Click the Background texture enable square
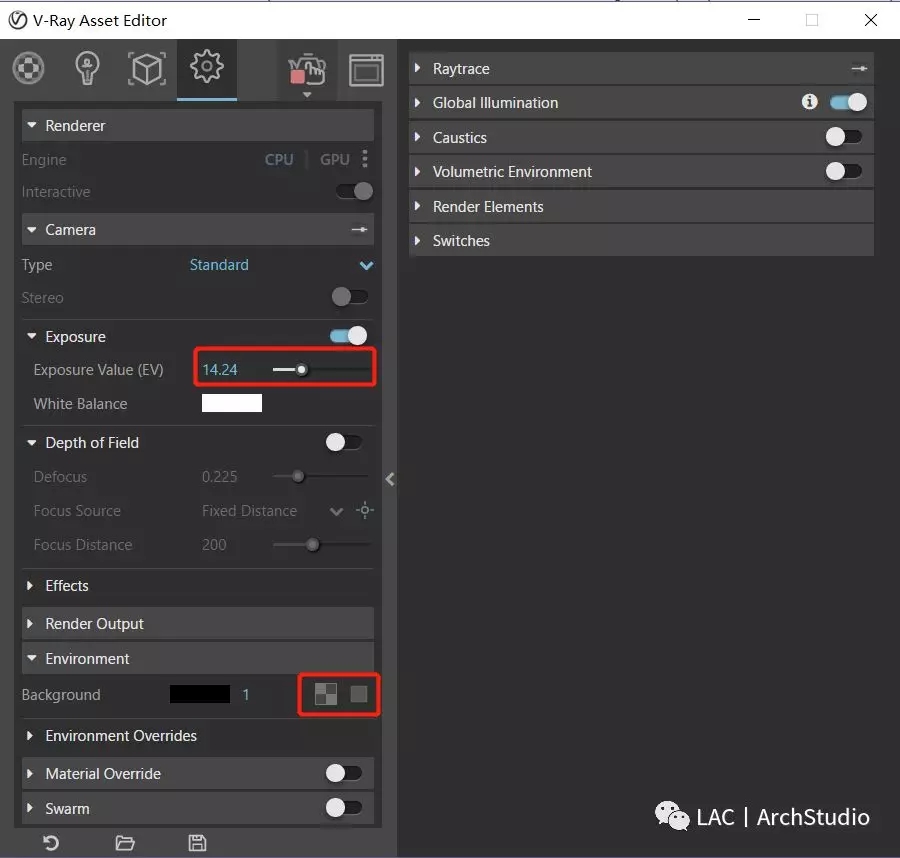 (359, 694)
